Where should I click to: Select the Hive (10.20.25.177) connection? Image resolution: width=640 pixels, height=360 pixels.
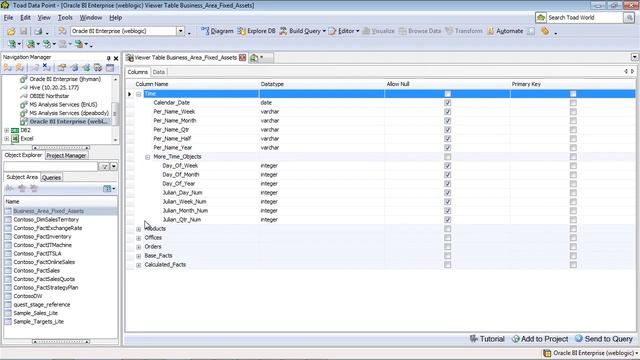54,87
